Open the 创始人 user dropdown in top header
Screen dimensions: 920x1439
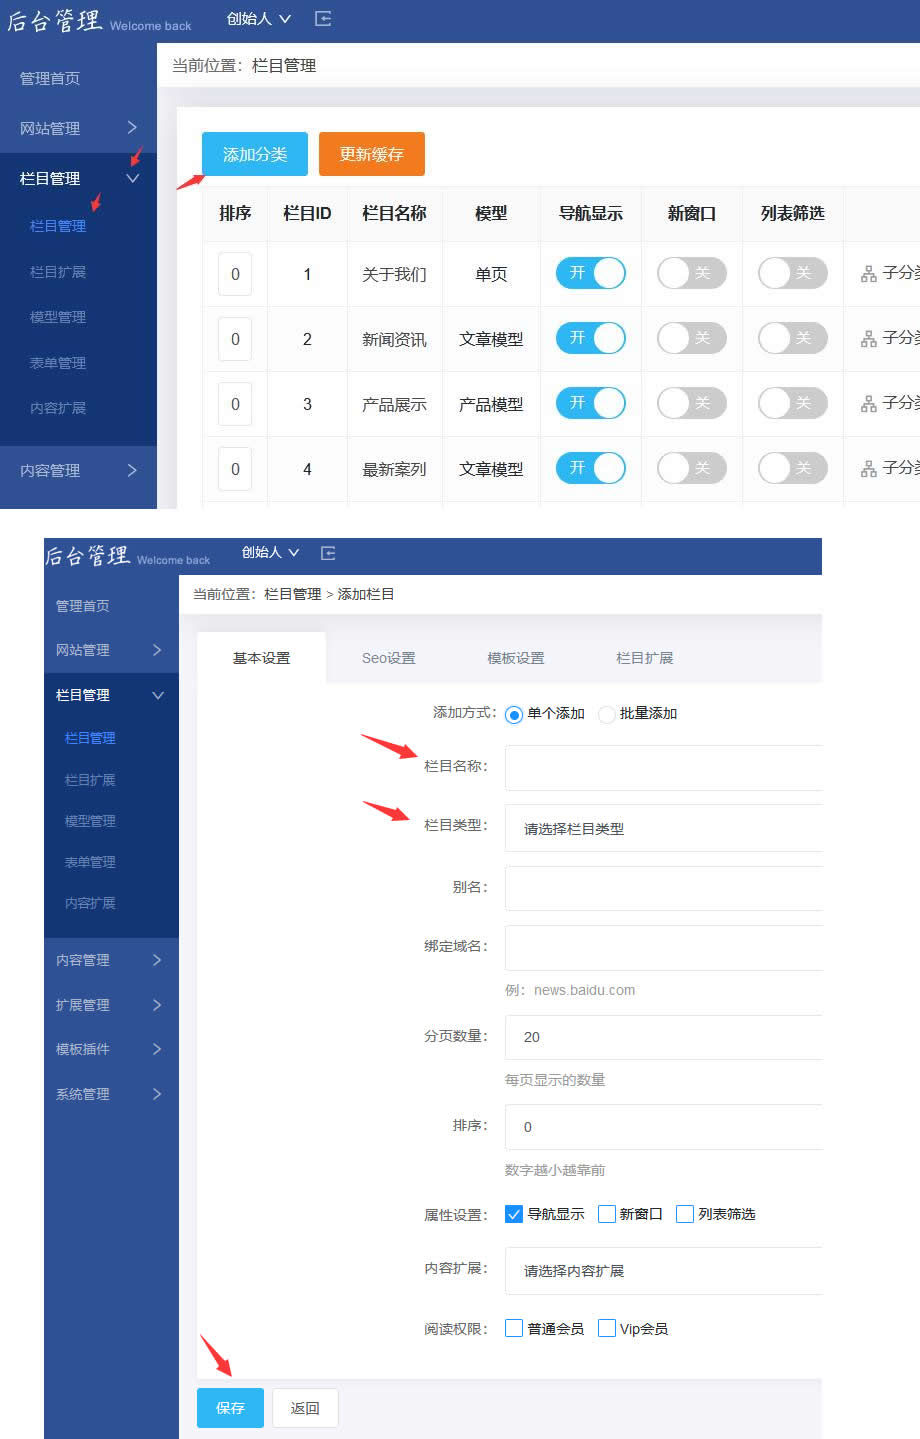click(x=258, y=19)
